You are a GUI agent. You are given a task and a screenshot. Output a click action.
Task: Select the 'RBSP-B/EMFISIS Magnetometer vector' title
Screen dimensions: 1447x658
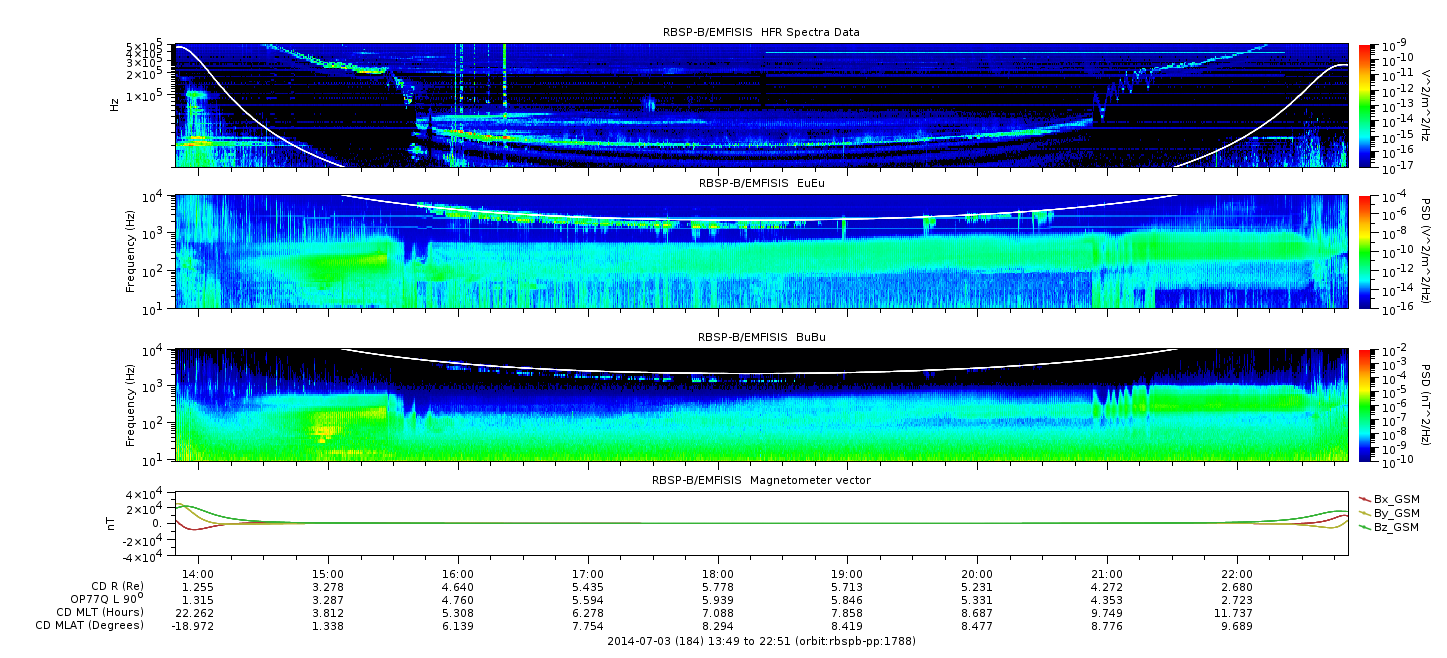[761, 480]
